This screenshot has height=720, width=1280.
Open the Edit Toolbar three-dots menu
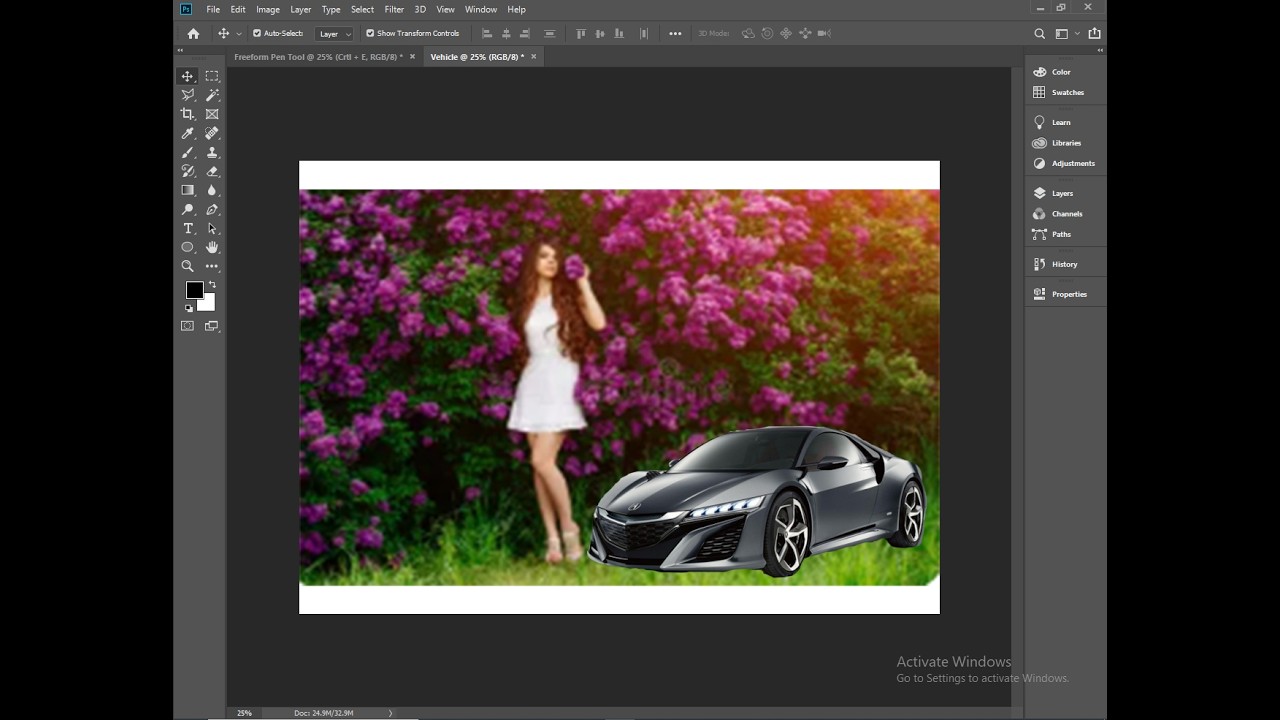tap(212, 266)
